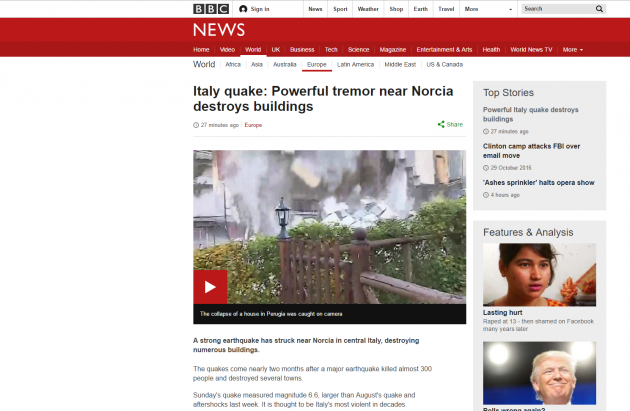Viewport: 630px width, 411px height.
Task: Click the search magnifier icon
Action: 599,9
